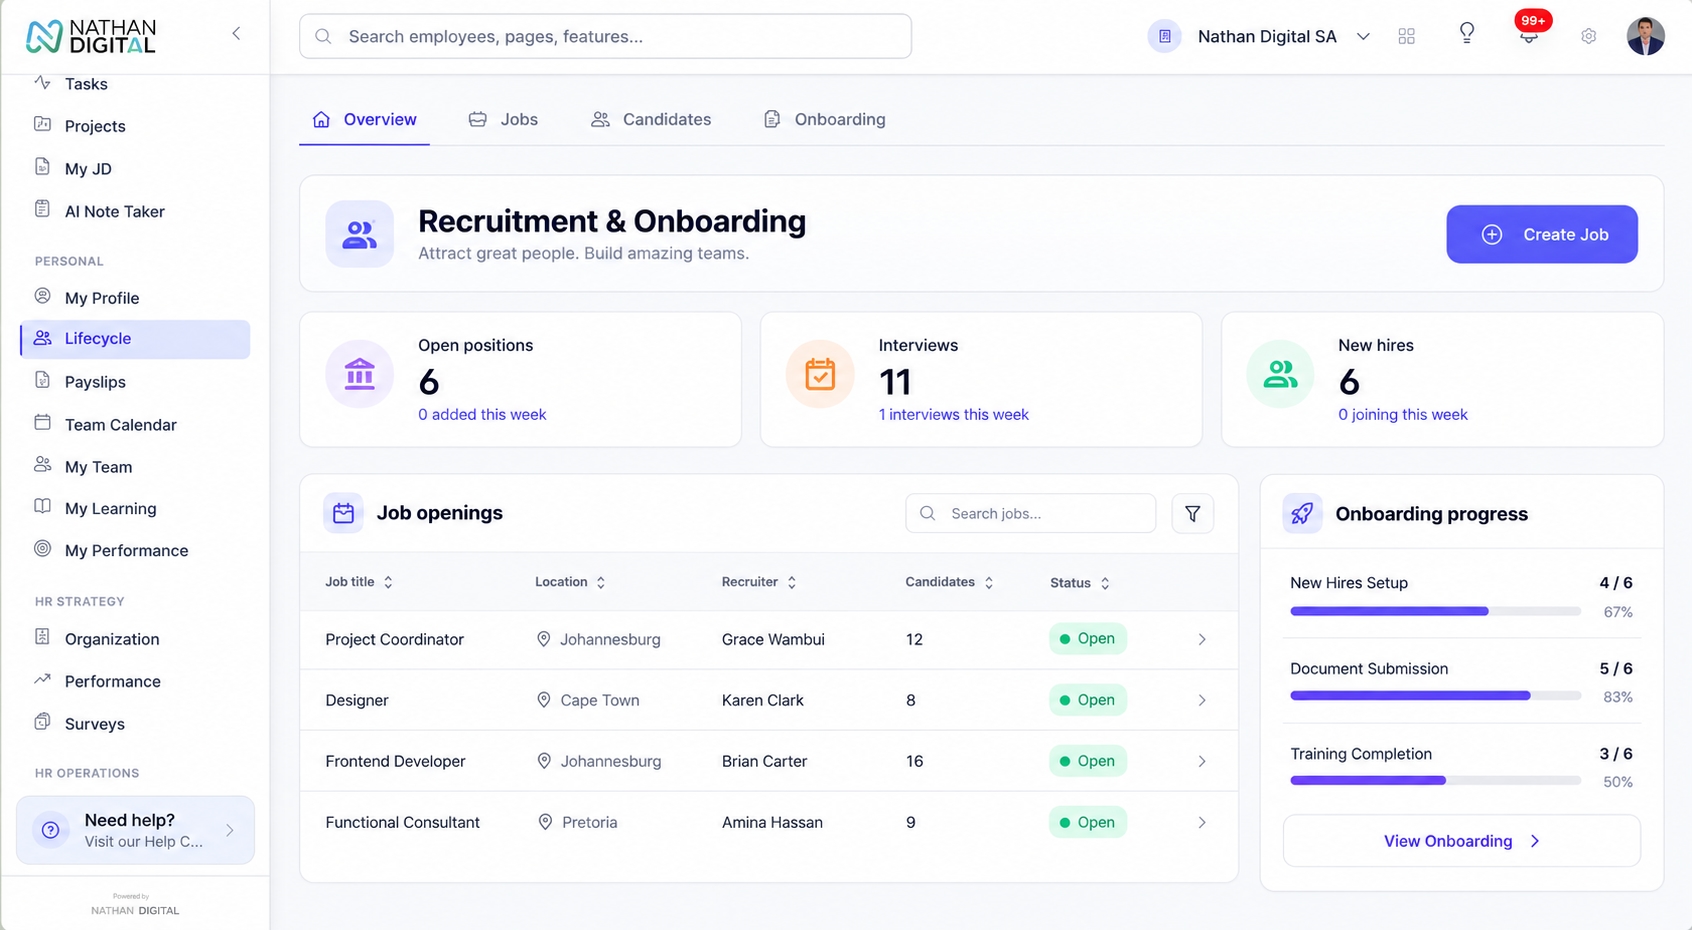Select recruiter 'Amina Hassan'
This screenshot has height=930, width=1692.
point(772,822)
